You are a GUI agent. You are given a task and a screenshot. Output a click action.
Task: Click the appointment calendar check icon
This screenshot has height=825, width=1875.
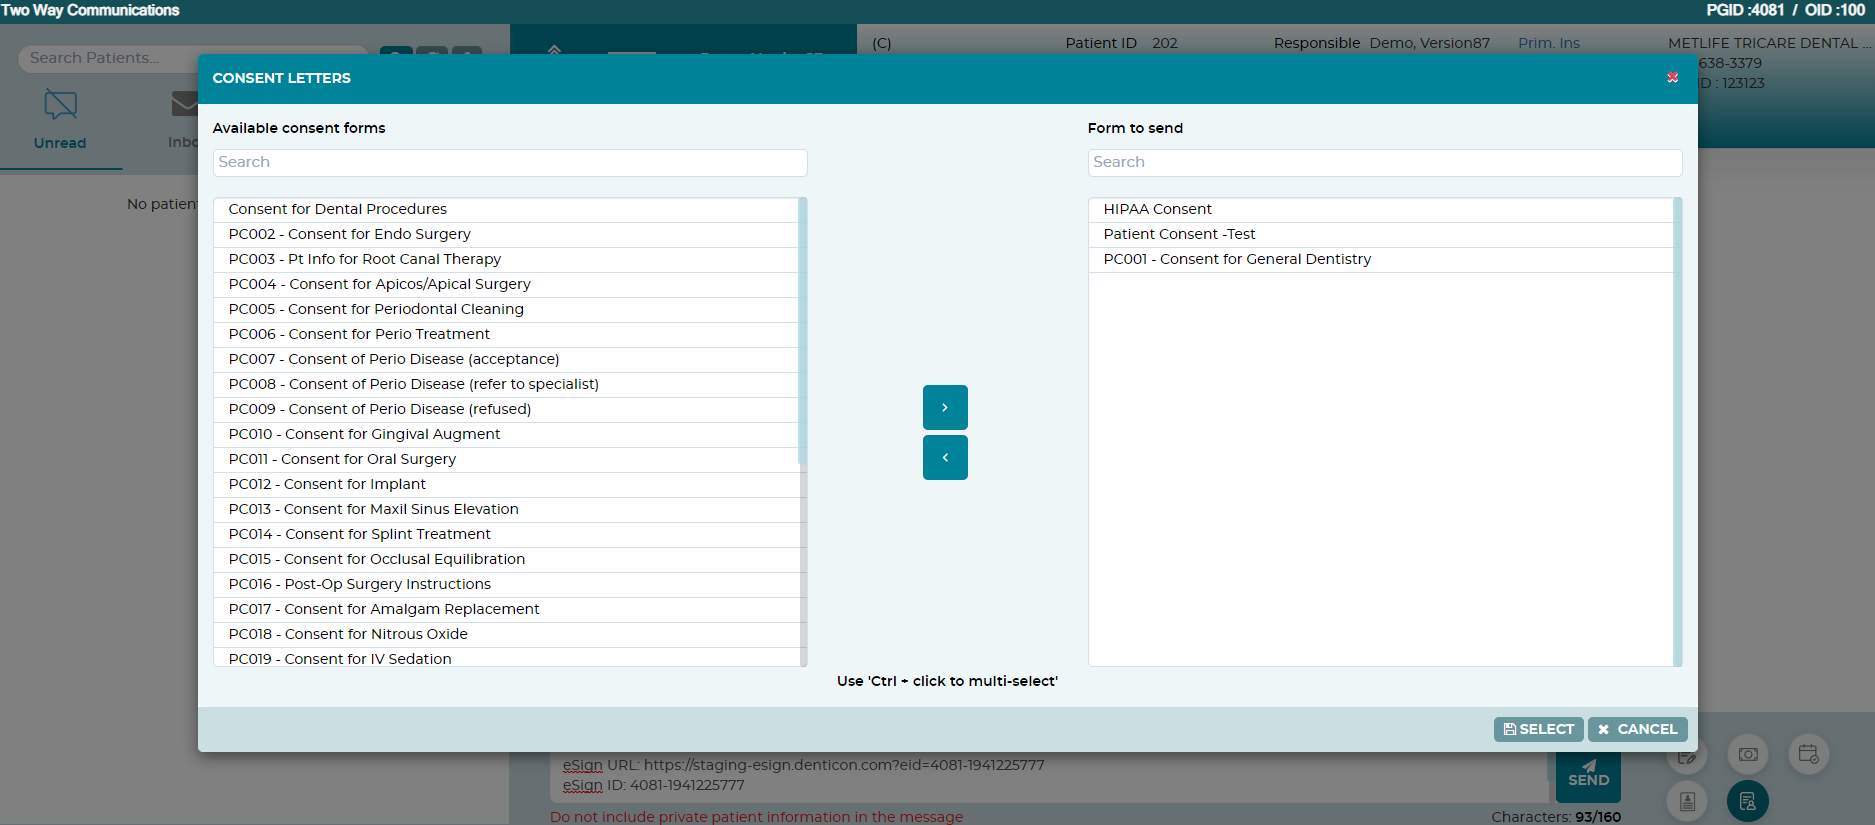[1808, 754]
